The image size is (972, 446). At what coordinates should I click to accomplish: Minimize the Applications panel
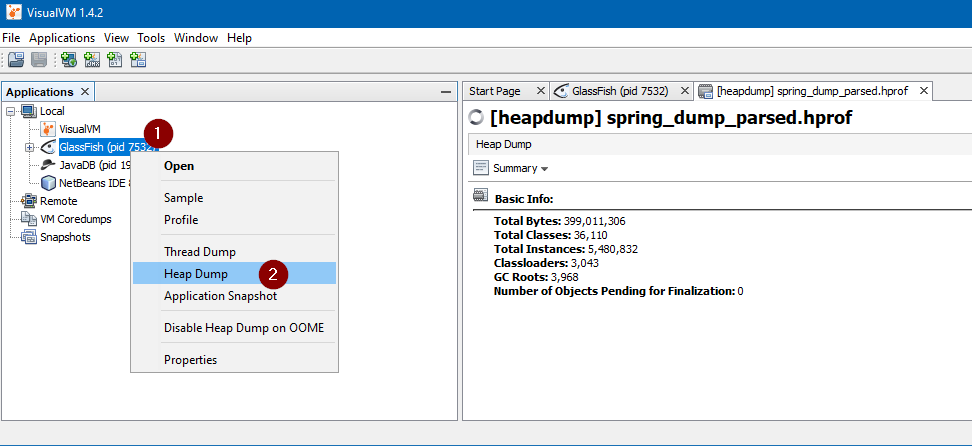[x=445, y=92]
